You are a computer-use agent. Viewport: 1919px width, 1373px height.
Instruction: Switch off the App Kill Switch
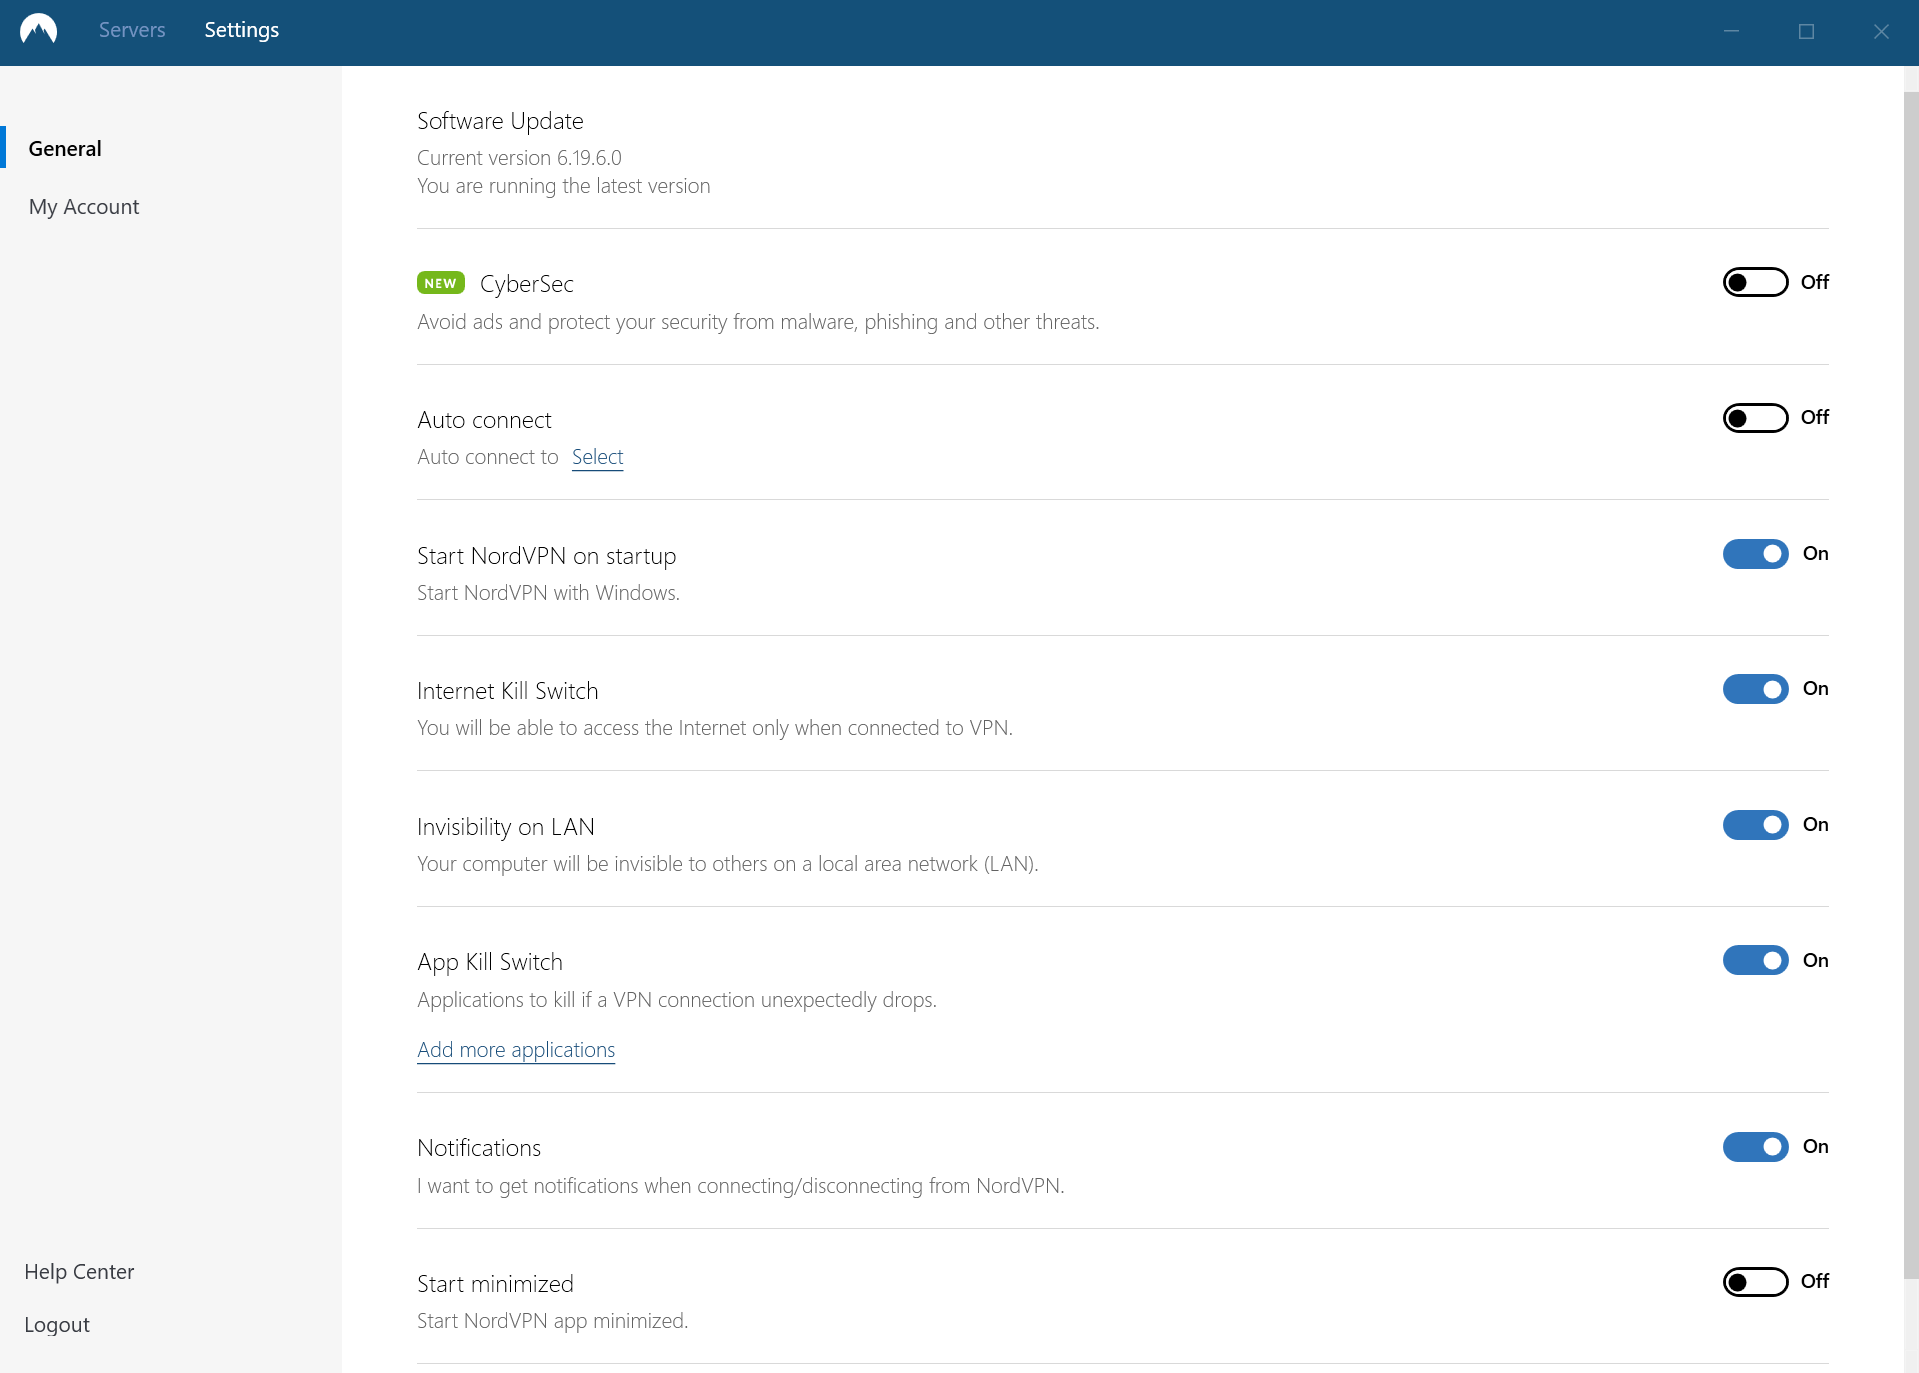(x=1755, y=960)
